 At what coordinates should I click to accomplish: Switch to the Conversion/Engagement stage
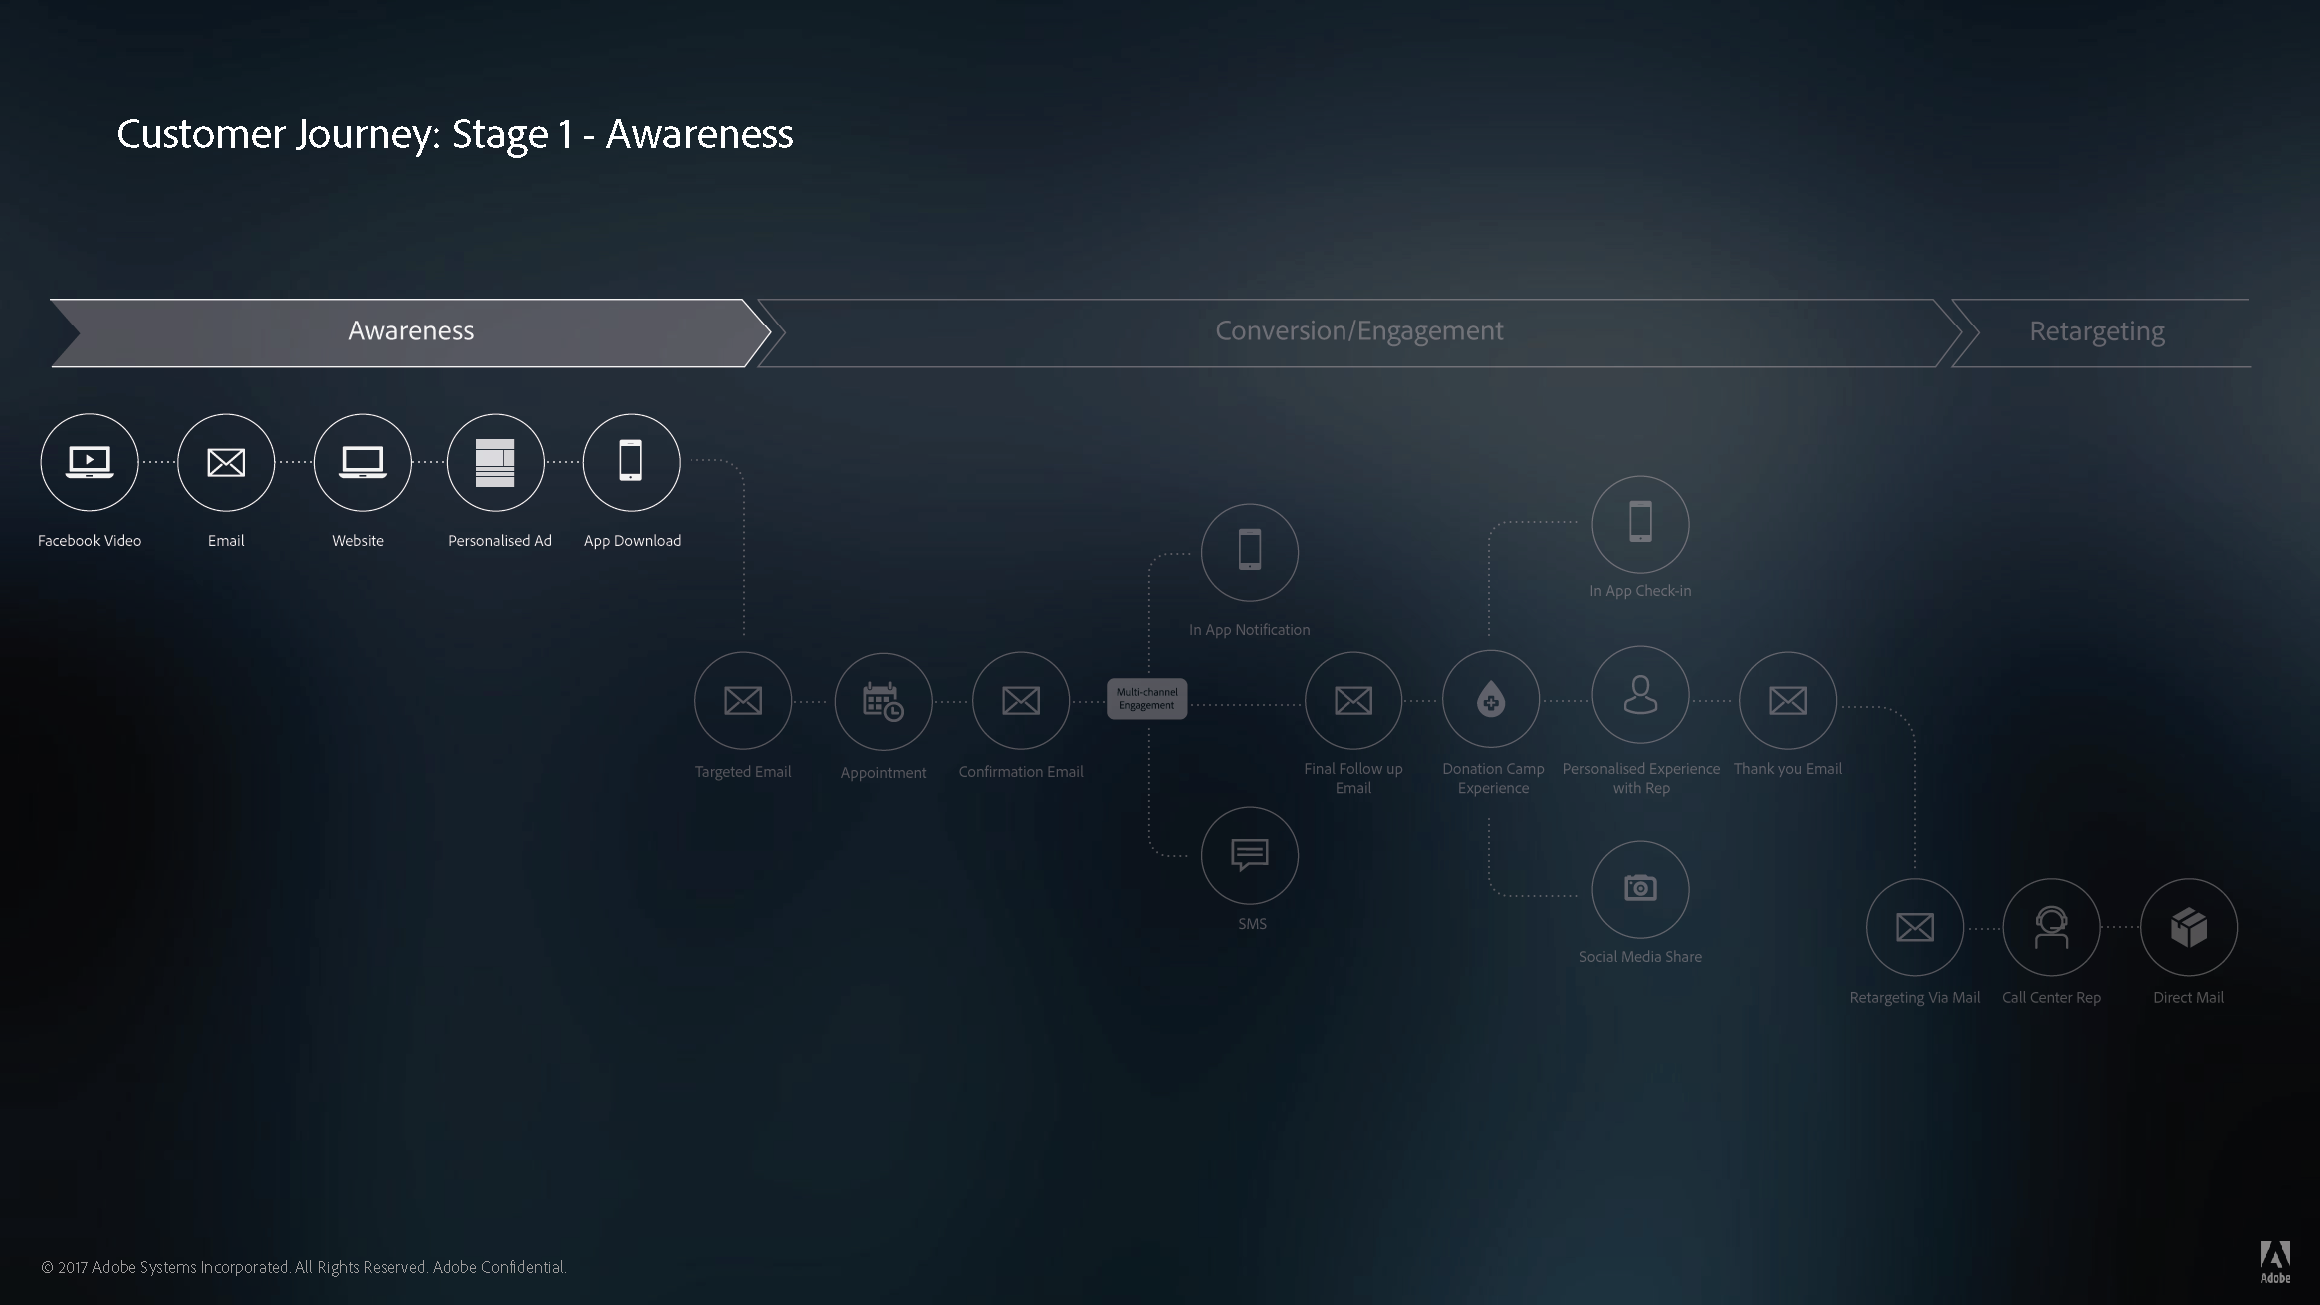[1358, 332]
